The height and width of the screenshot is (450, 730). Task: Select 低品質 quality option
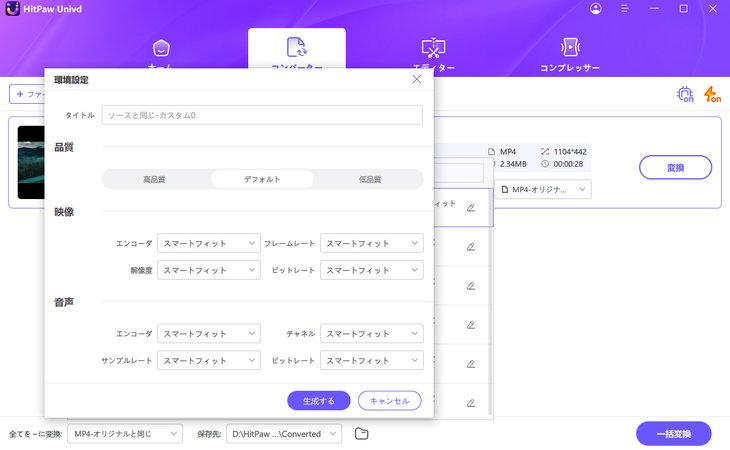370,179
